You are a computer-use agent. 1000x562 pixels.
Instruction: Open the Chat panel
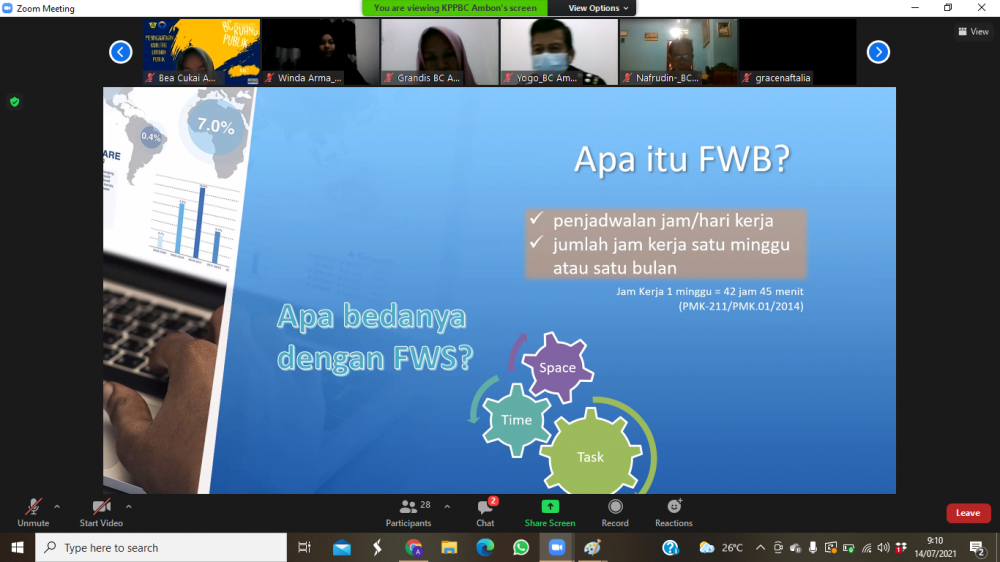coord(485,512)
